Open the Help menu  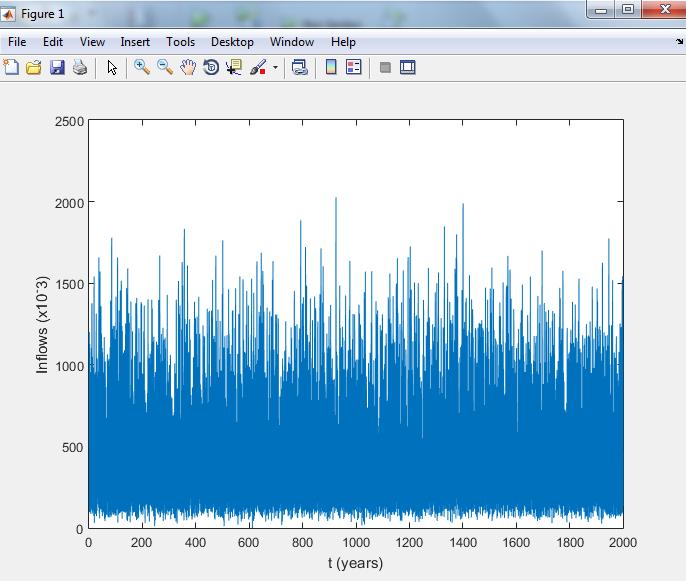[x=343, y=42]
